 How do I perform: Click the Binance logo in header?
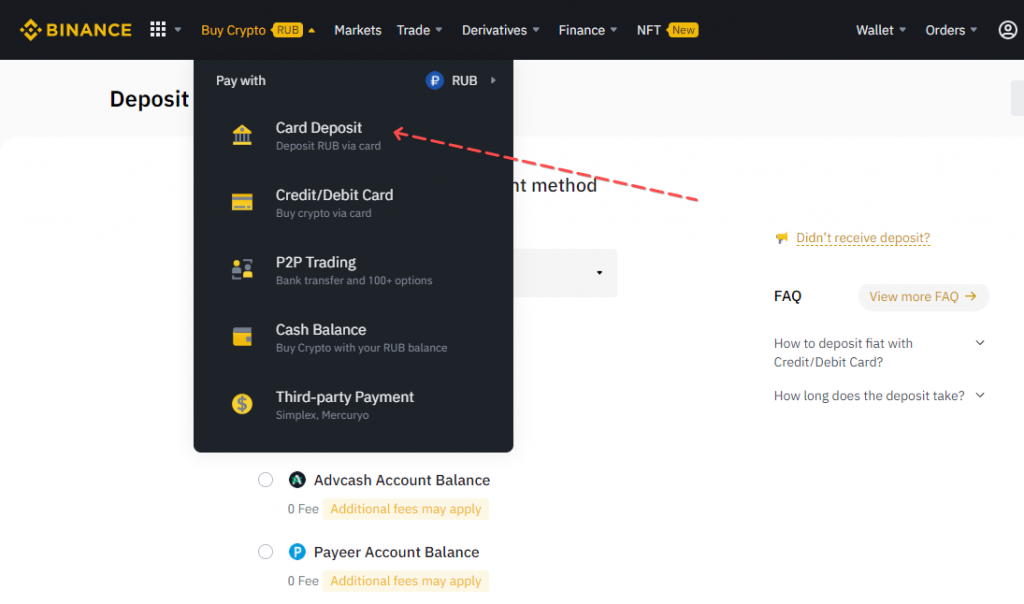[76, 30]
